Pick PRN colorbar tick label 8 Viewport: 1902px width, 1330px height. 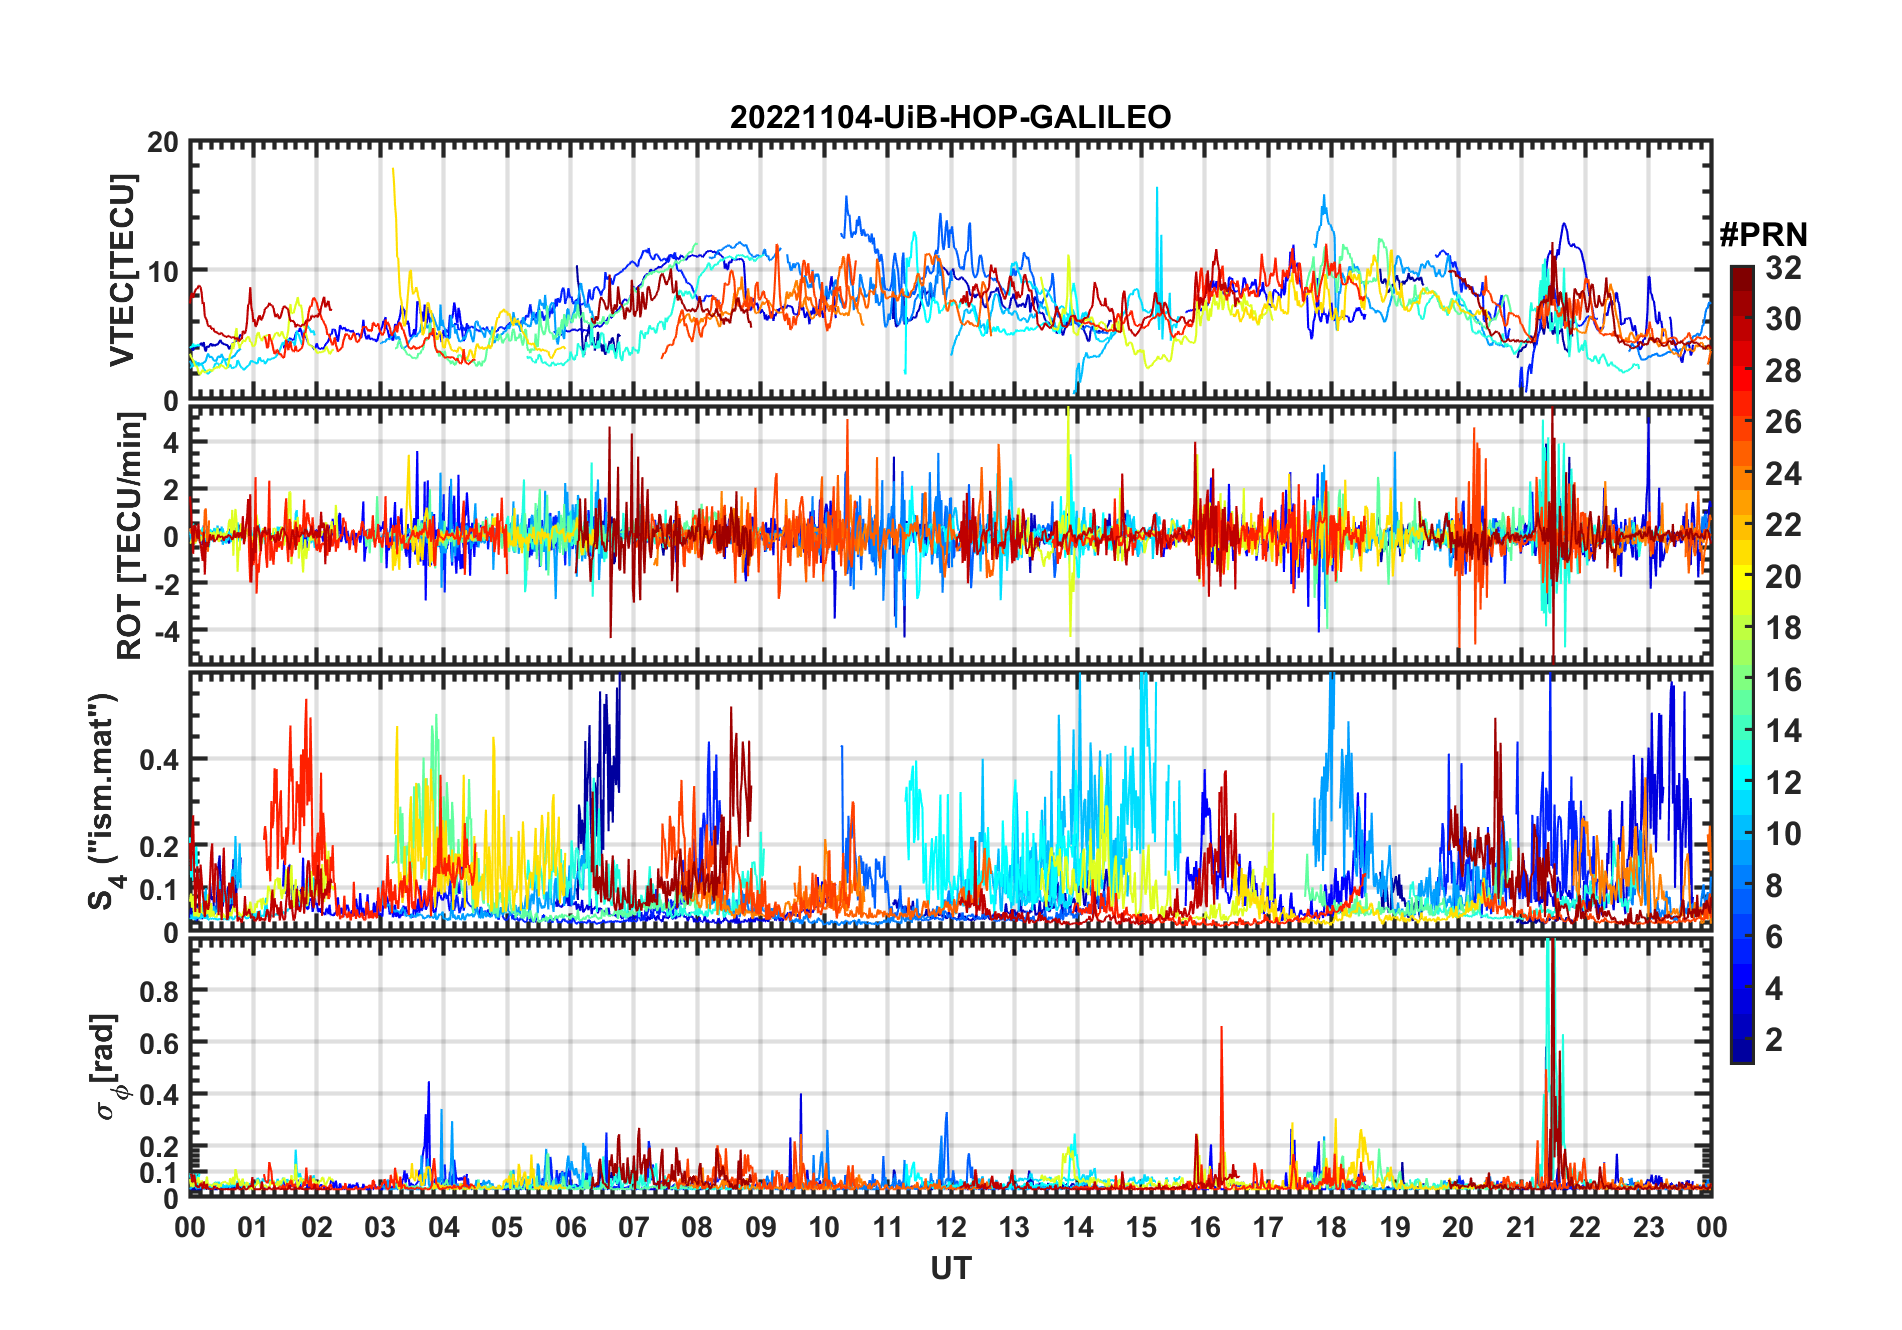click(1775, 886)
